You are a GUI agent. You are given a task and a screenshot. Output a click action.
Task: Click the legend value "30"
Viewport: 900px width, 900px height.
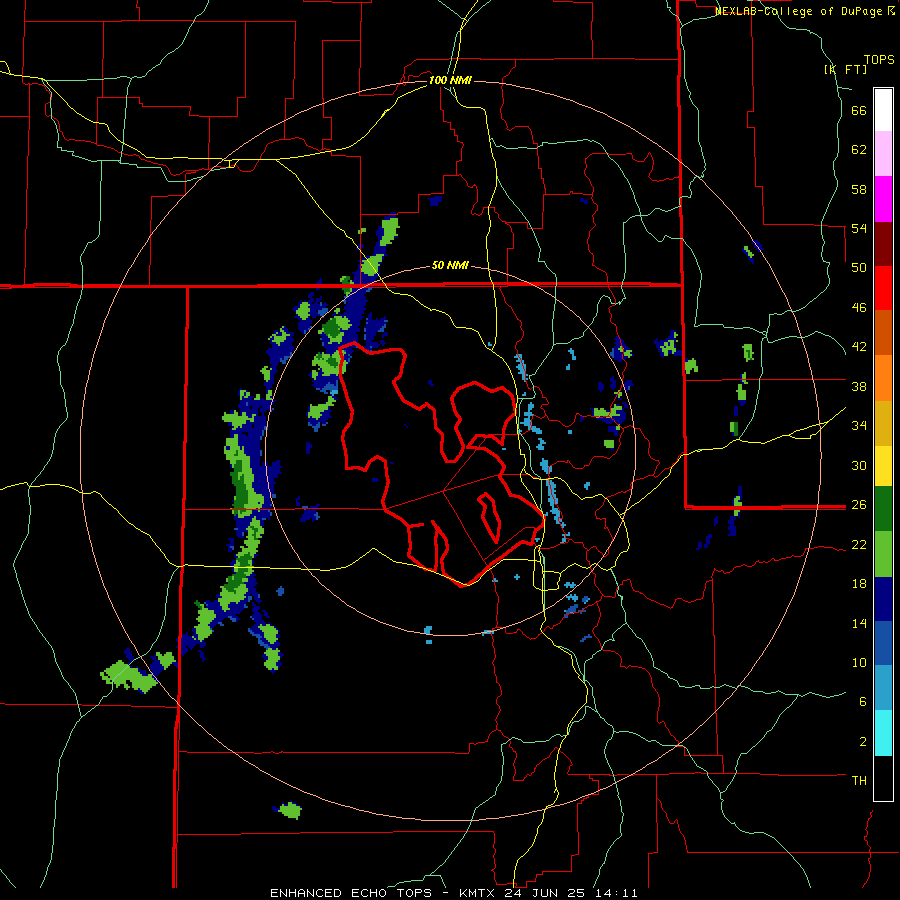859,465
